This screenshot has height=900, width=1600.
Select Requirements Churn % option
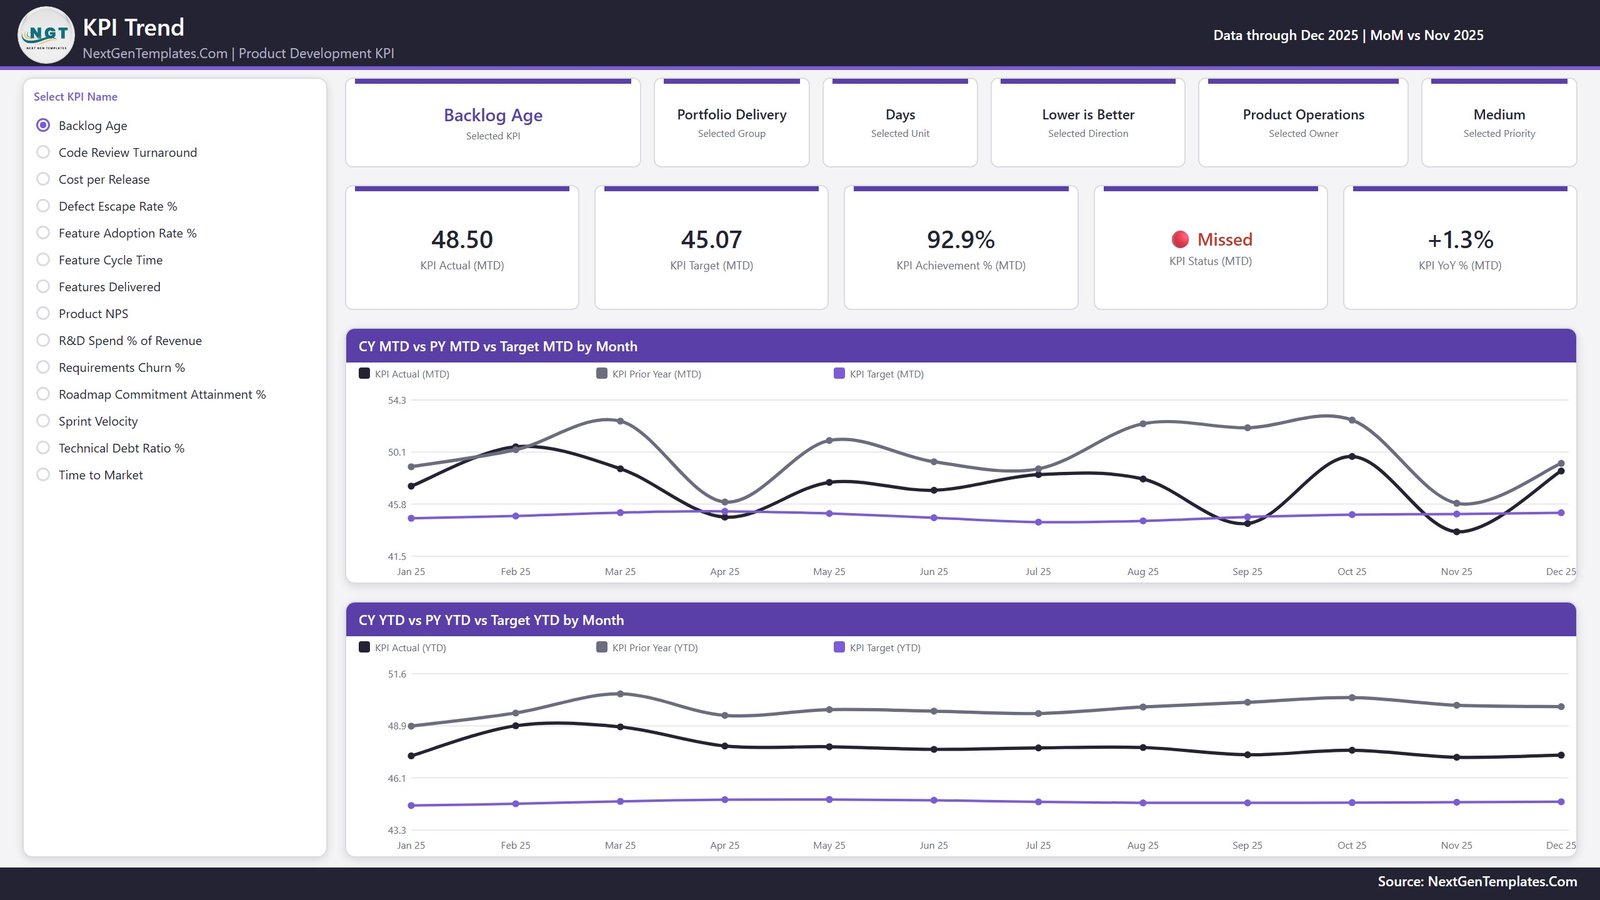point(43,368)
